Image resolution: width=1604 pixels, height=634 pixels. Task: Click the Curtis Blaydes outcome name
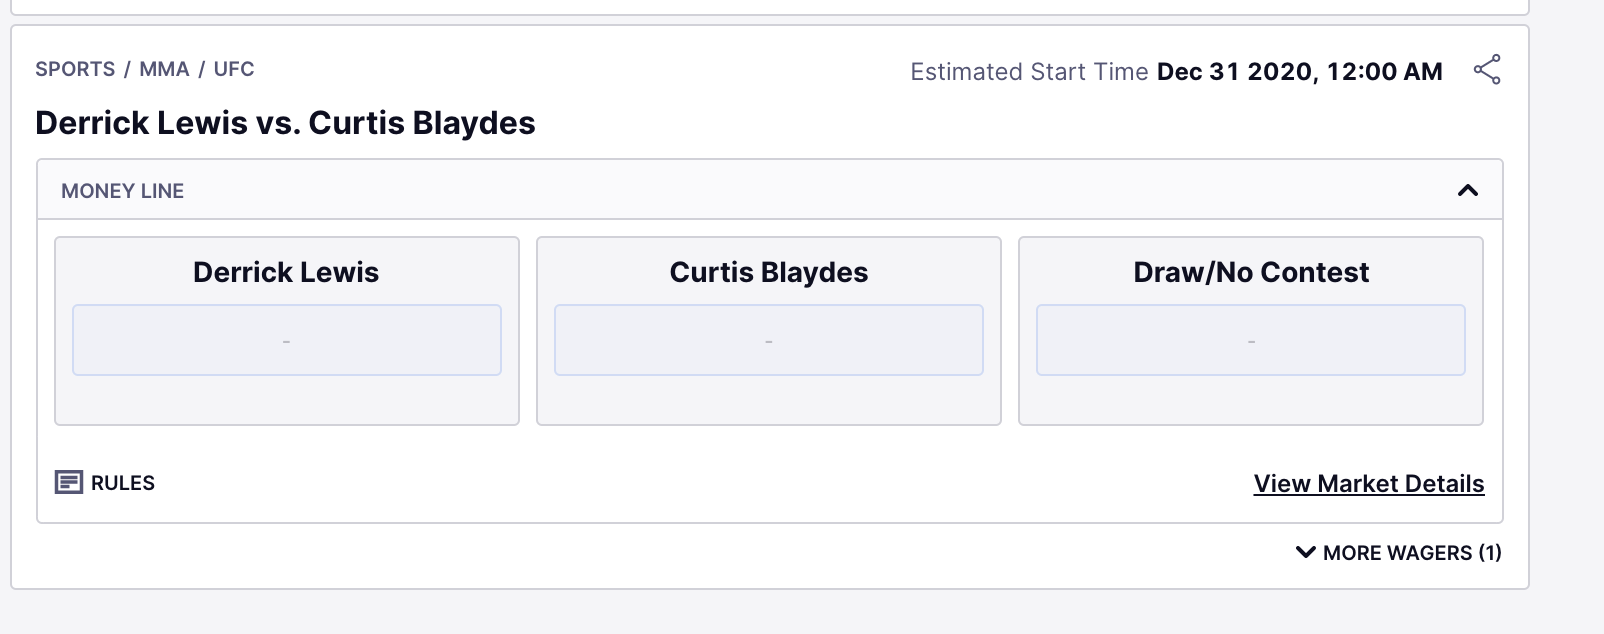coord(768,272)
